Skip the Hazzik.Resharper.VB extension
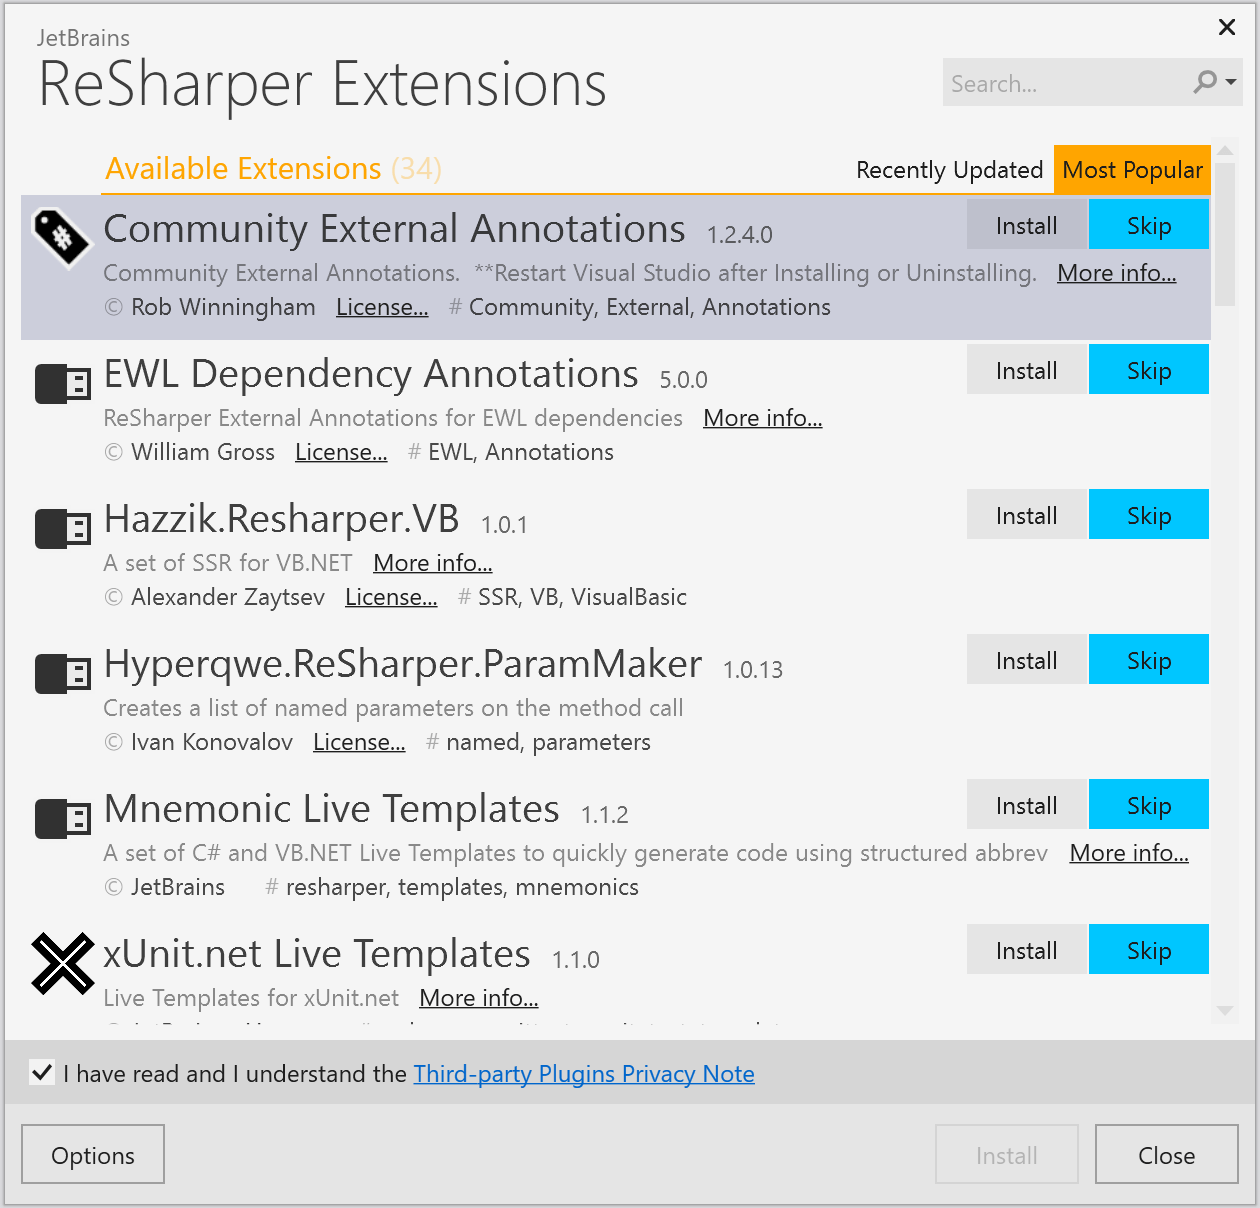The height and width of the screenshot is (1208, 1260). (x=1148, y=516)
